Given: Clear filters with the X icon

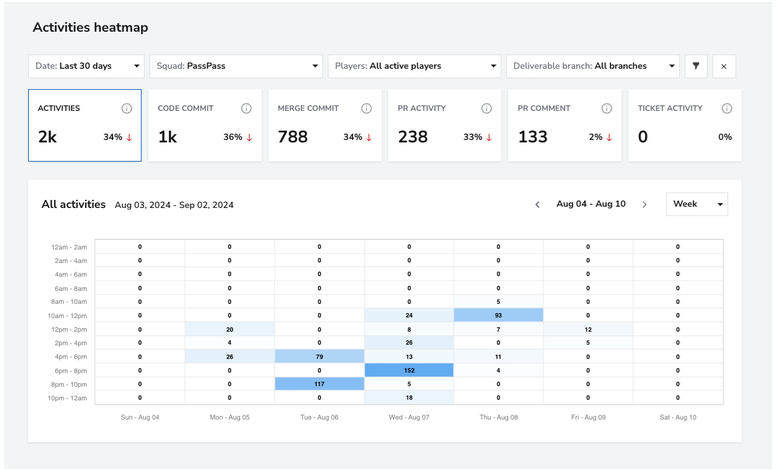Looking at the screenshot, I should pos(724,66).
